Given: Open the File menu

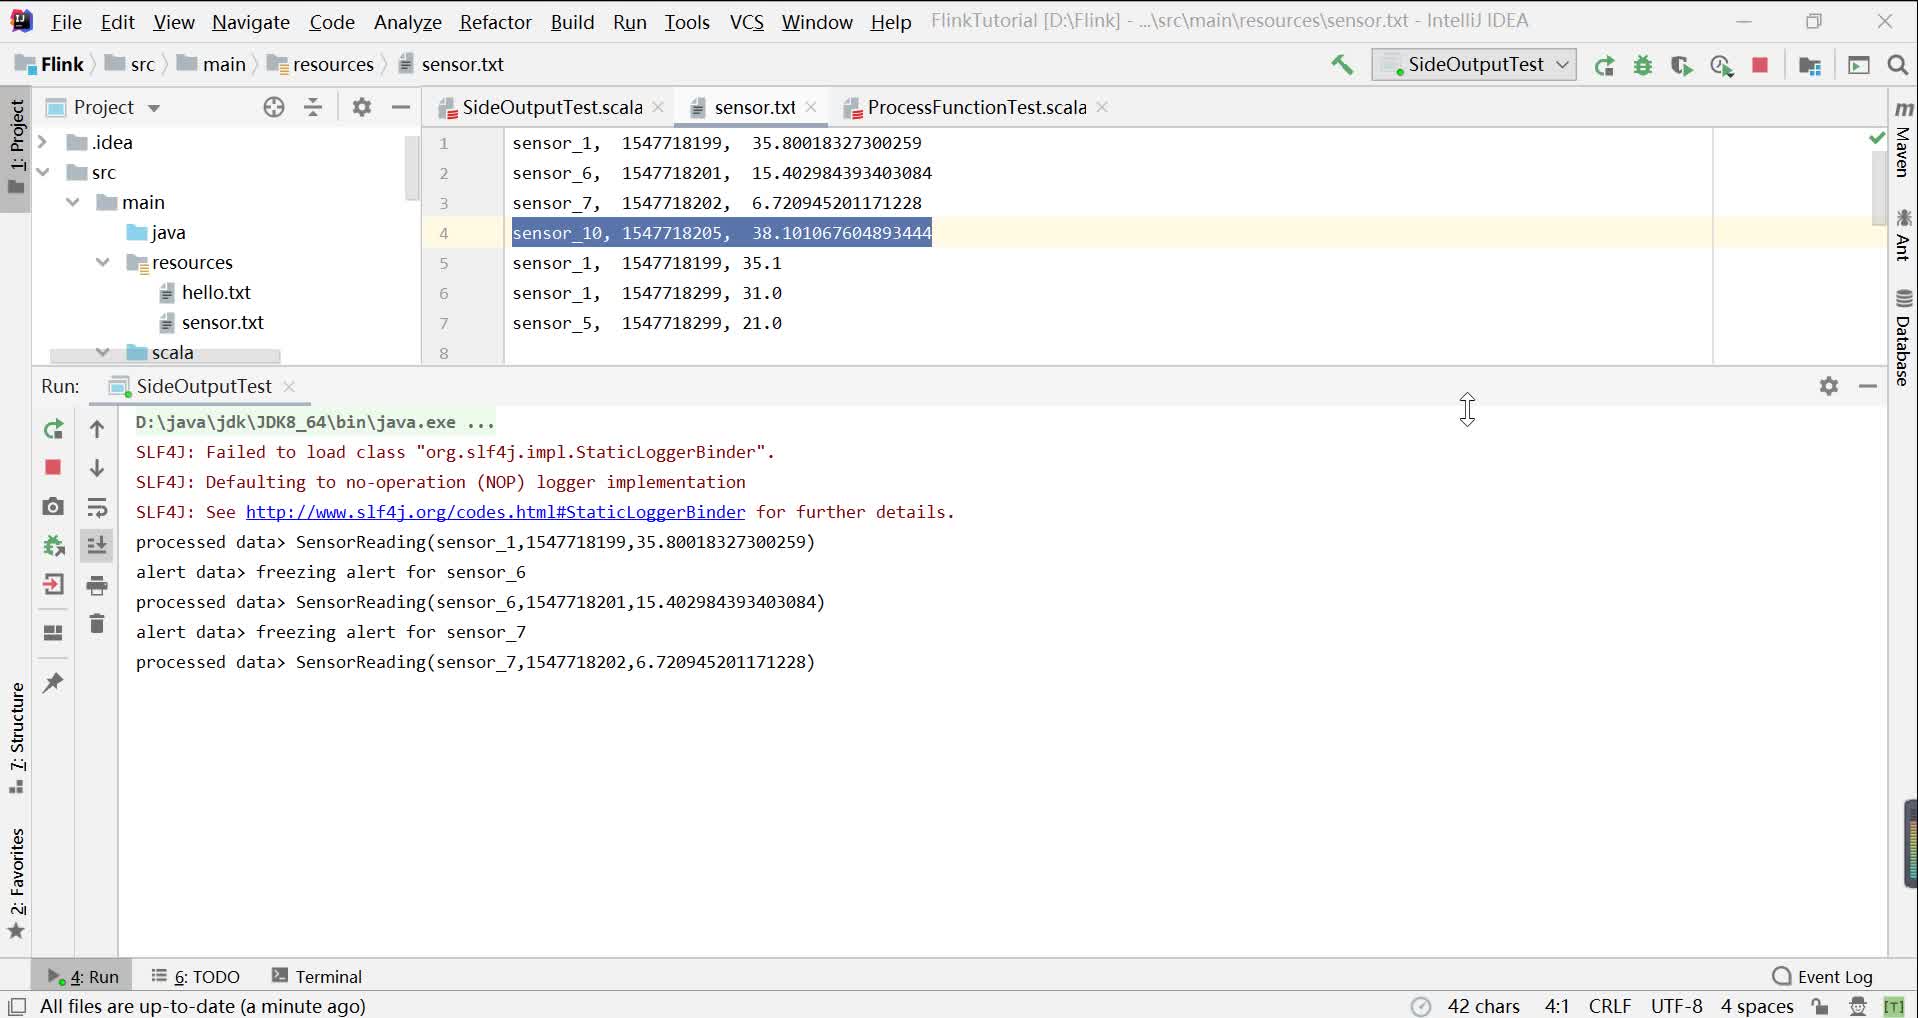Looking at the screenshot, I should point(66,22).
